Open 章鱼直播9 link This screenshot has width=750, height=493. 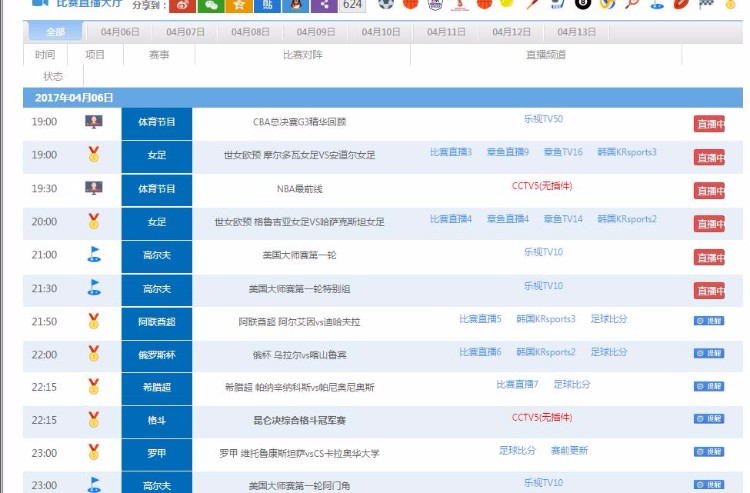coord(507,152)
